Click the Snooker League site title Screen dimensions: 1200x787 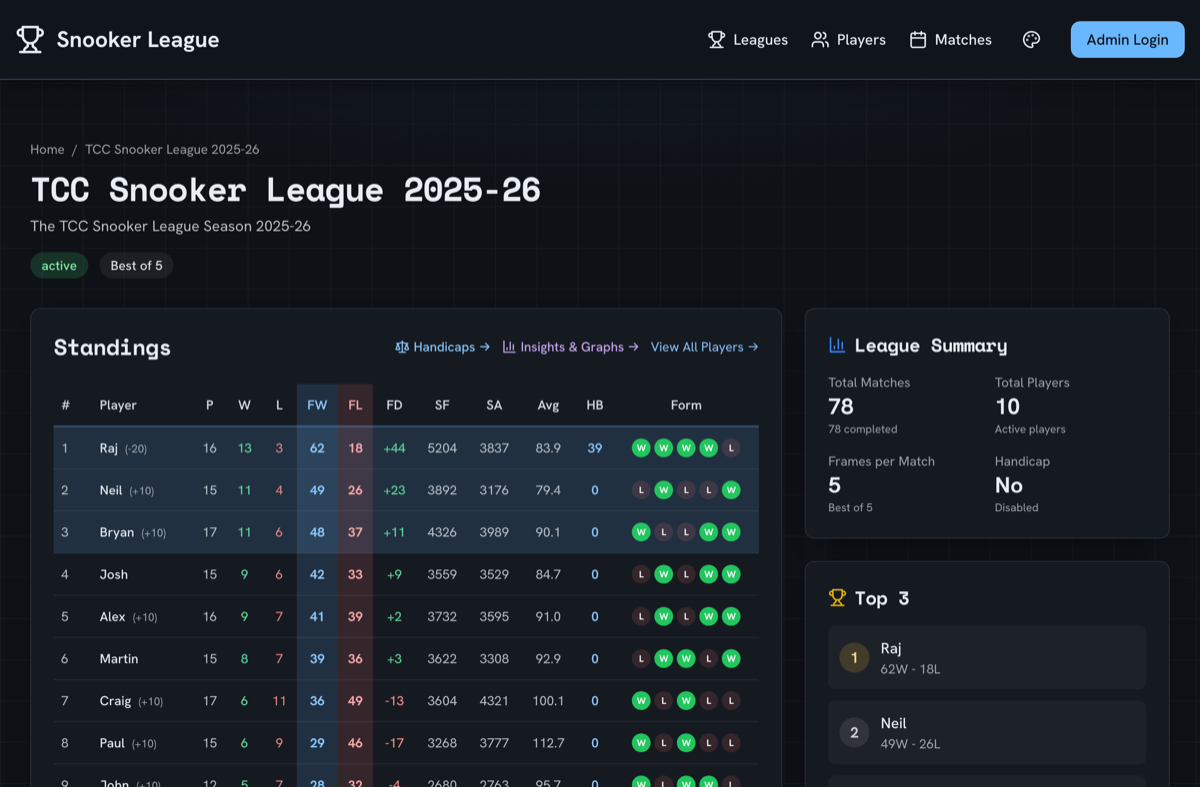[138, 40]
